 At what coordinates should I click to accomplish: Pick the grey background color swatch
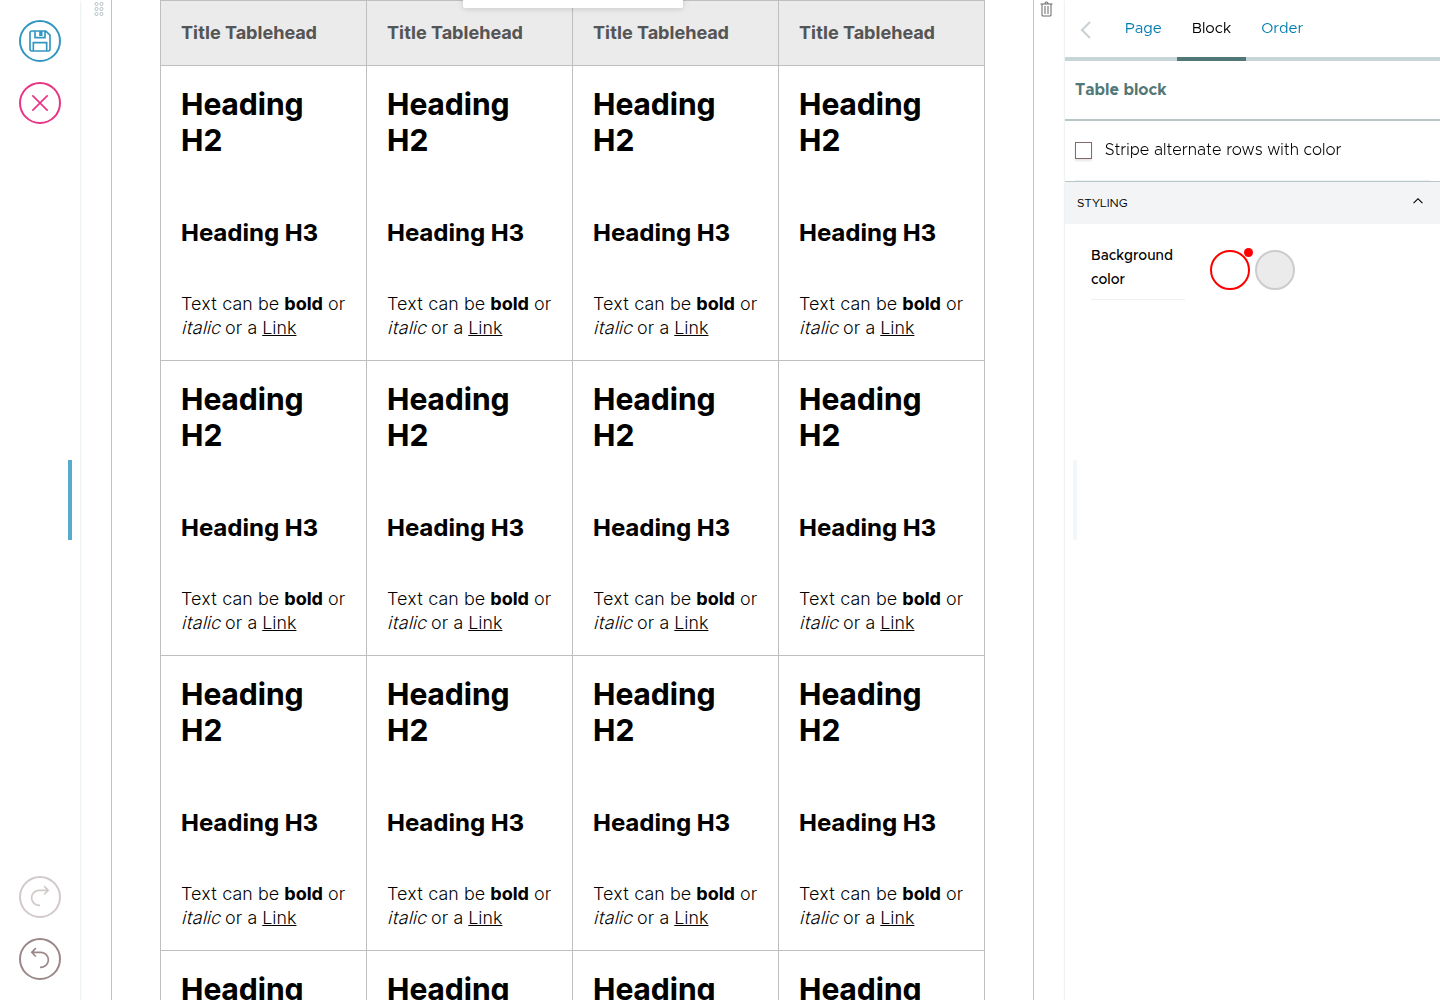[x=1275, y=270]
